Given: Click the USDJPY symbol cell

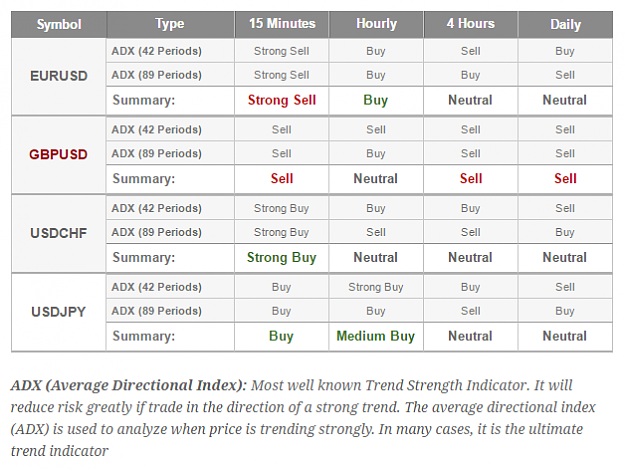Looking at the screenshot, I should pos(59,312).
